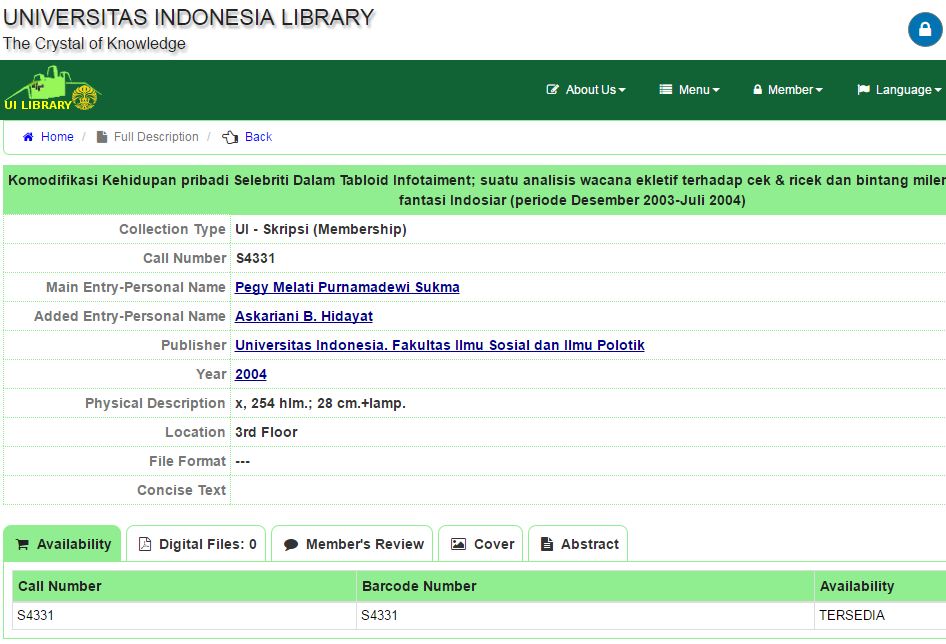
Task: Switch to the Abstract tab
Action: click(578, 544)
